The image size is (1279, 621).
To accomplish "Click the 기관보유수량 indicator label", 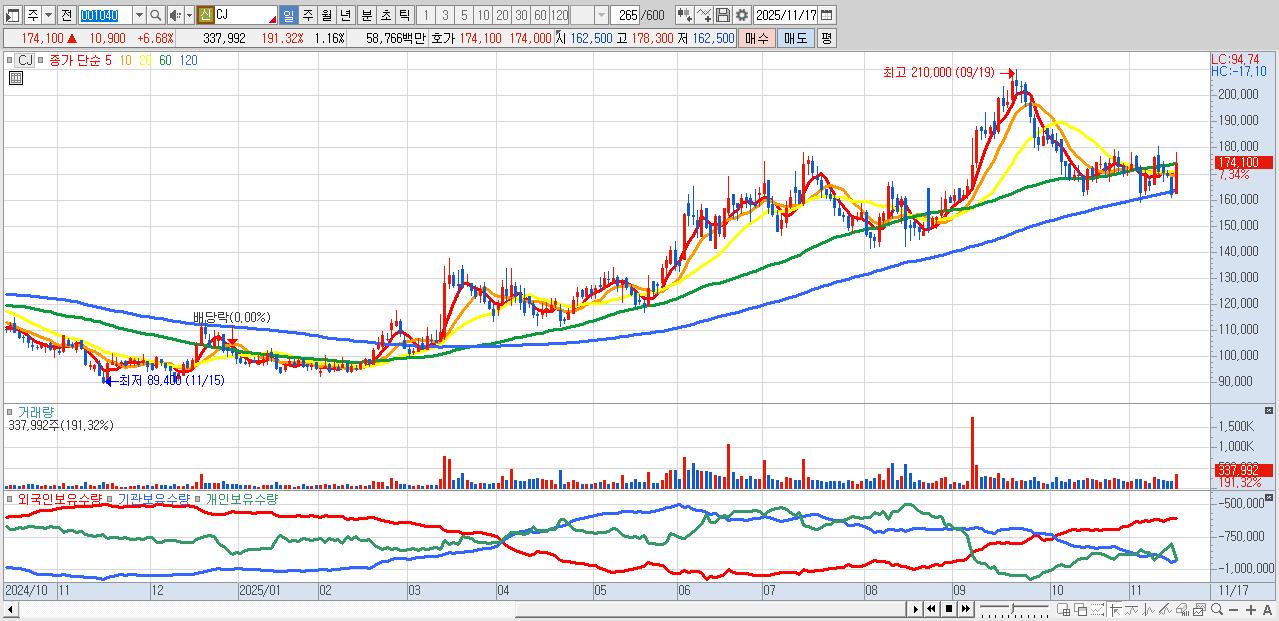I will (x=152, y=498).
